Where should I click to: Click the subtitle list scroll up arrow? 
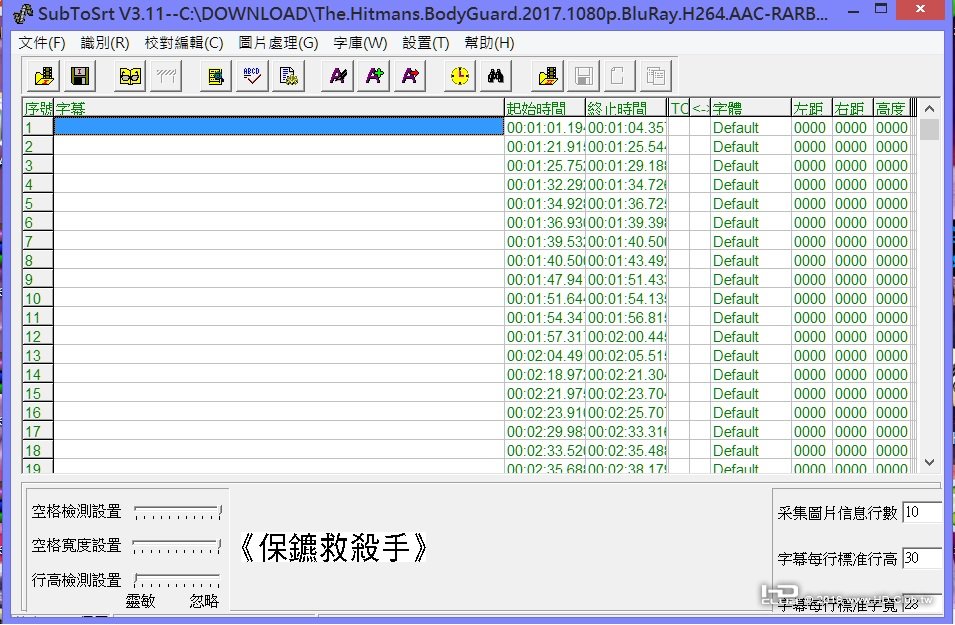[x=929, y=108]
